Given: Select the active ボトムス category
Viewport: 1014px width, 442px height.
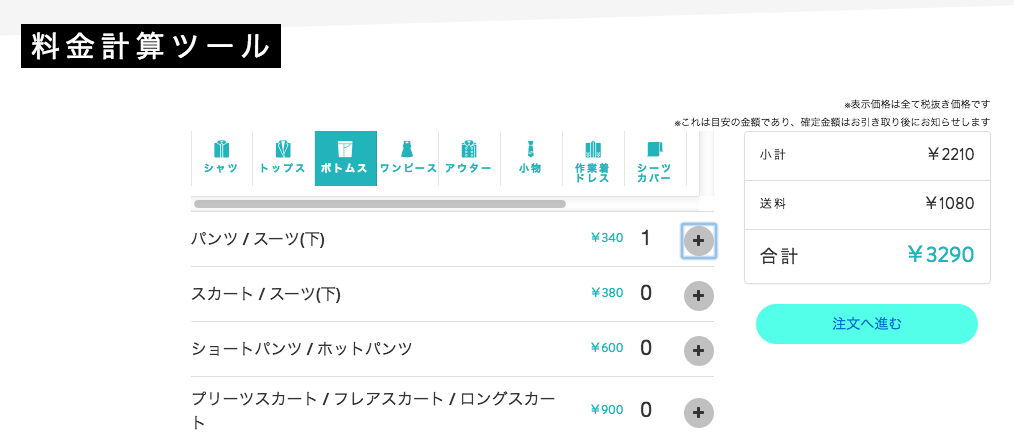Looking at the screenshot, I should (x=345, y=159).
